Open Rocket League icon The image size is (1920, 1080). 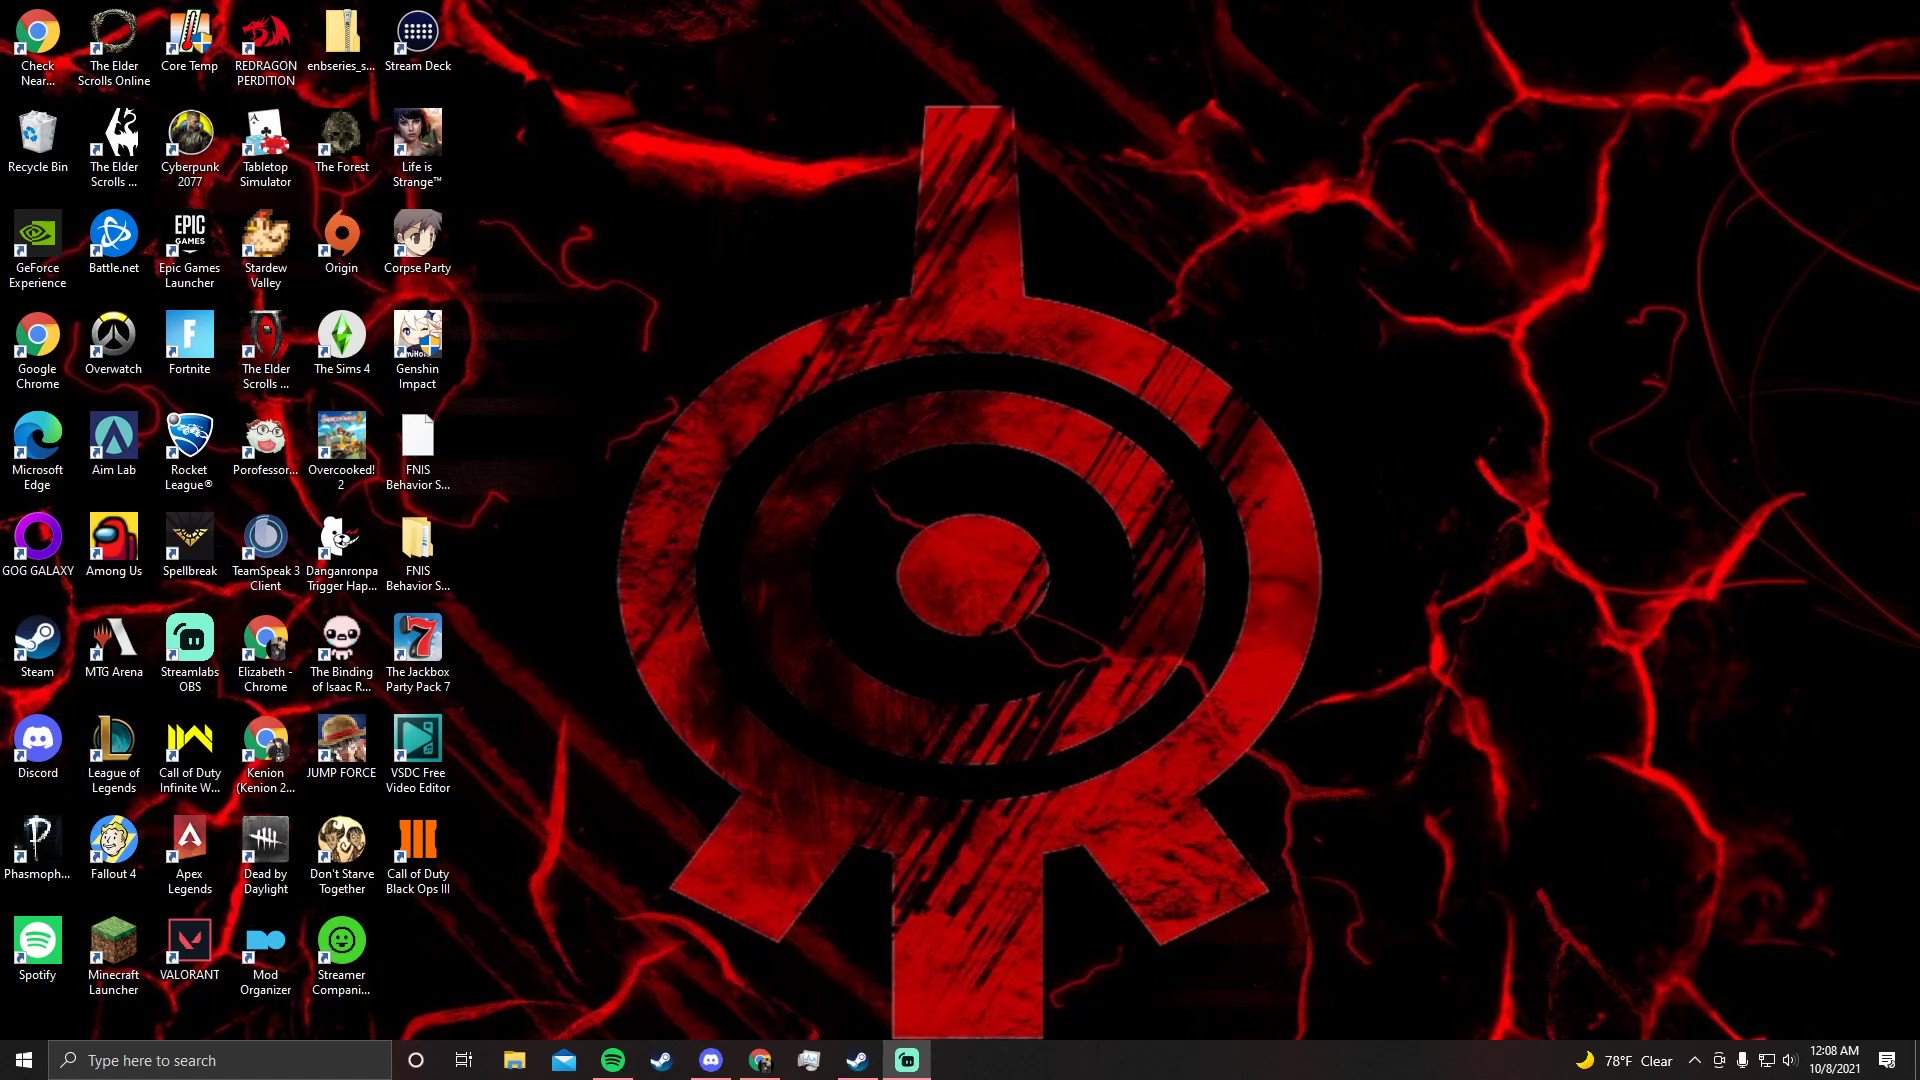[x=190, y=452]
